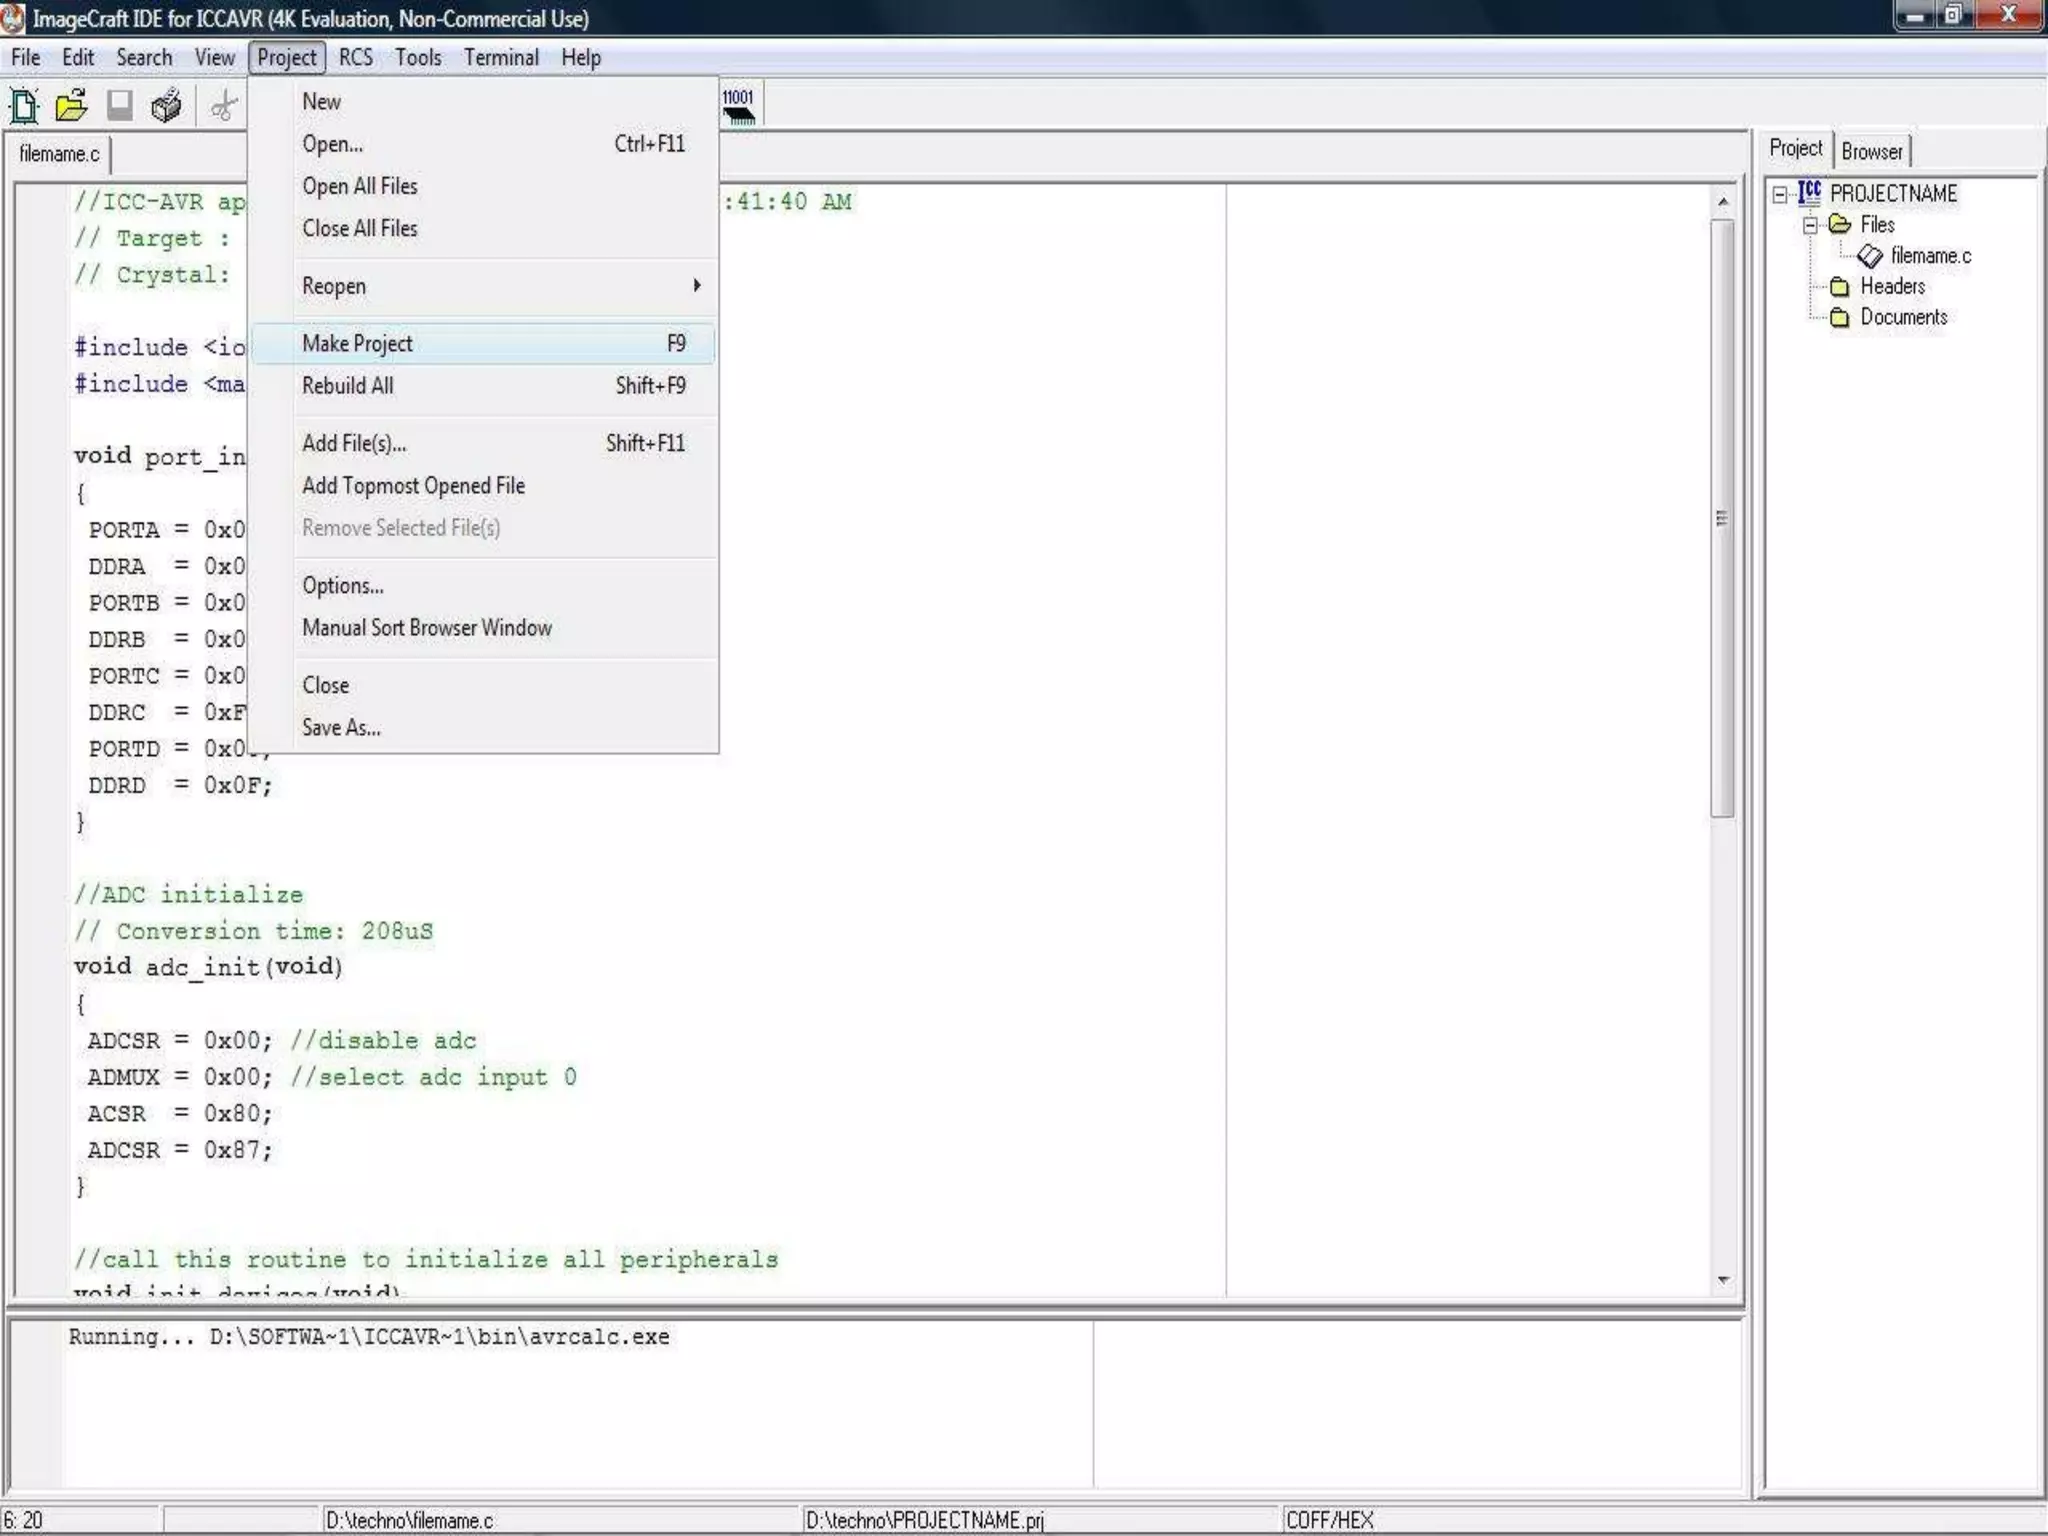
Task: Choose Add File(s)...
Action: (484, 443)
